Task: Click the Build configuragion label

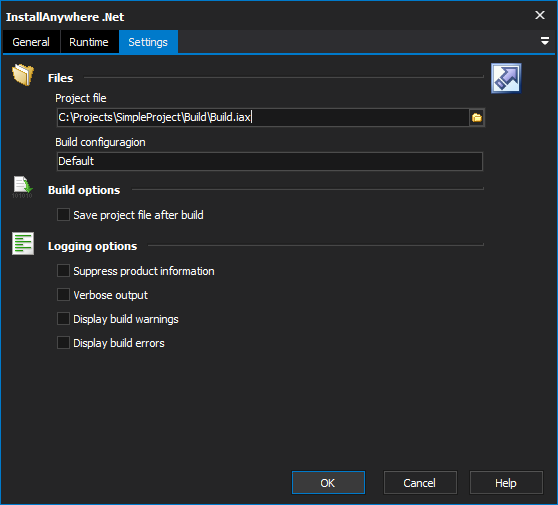Action: point(100,142)
